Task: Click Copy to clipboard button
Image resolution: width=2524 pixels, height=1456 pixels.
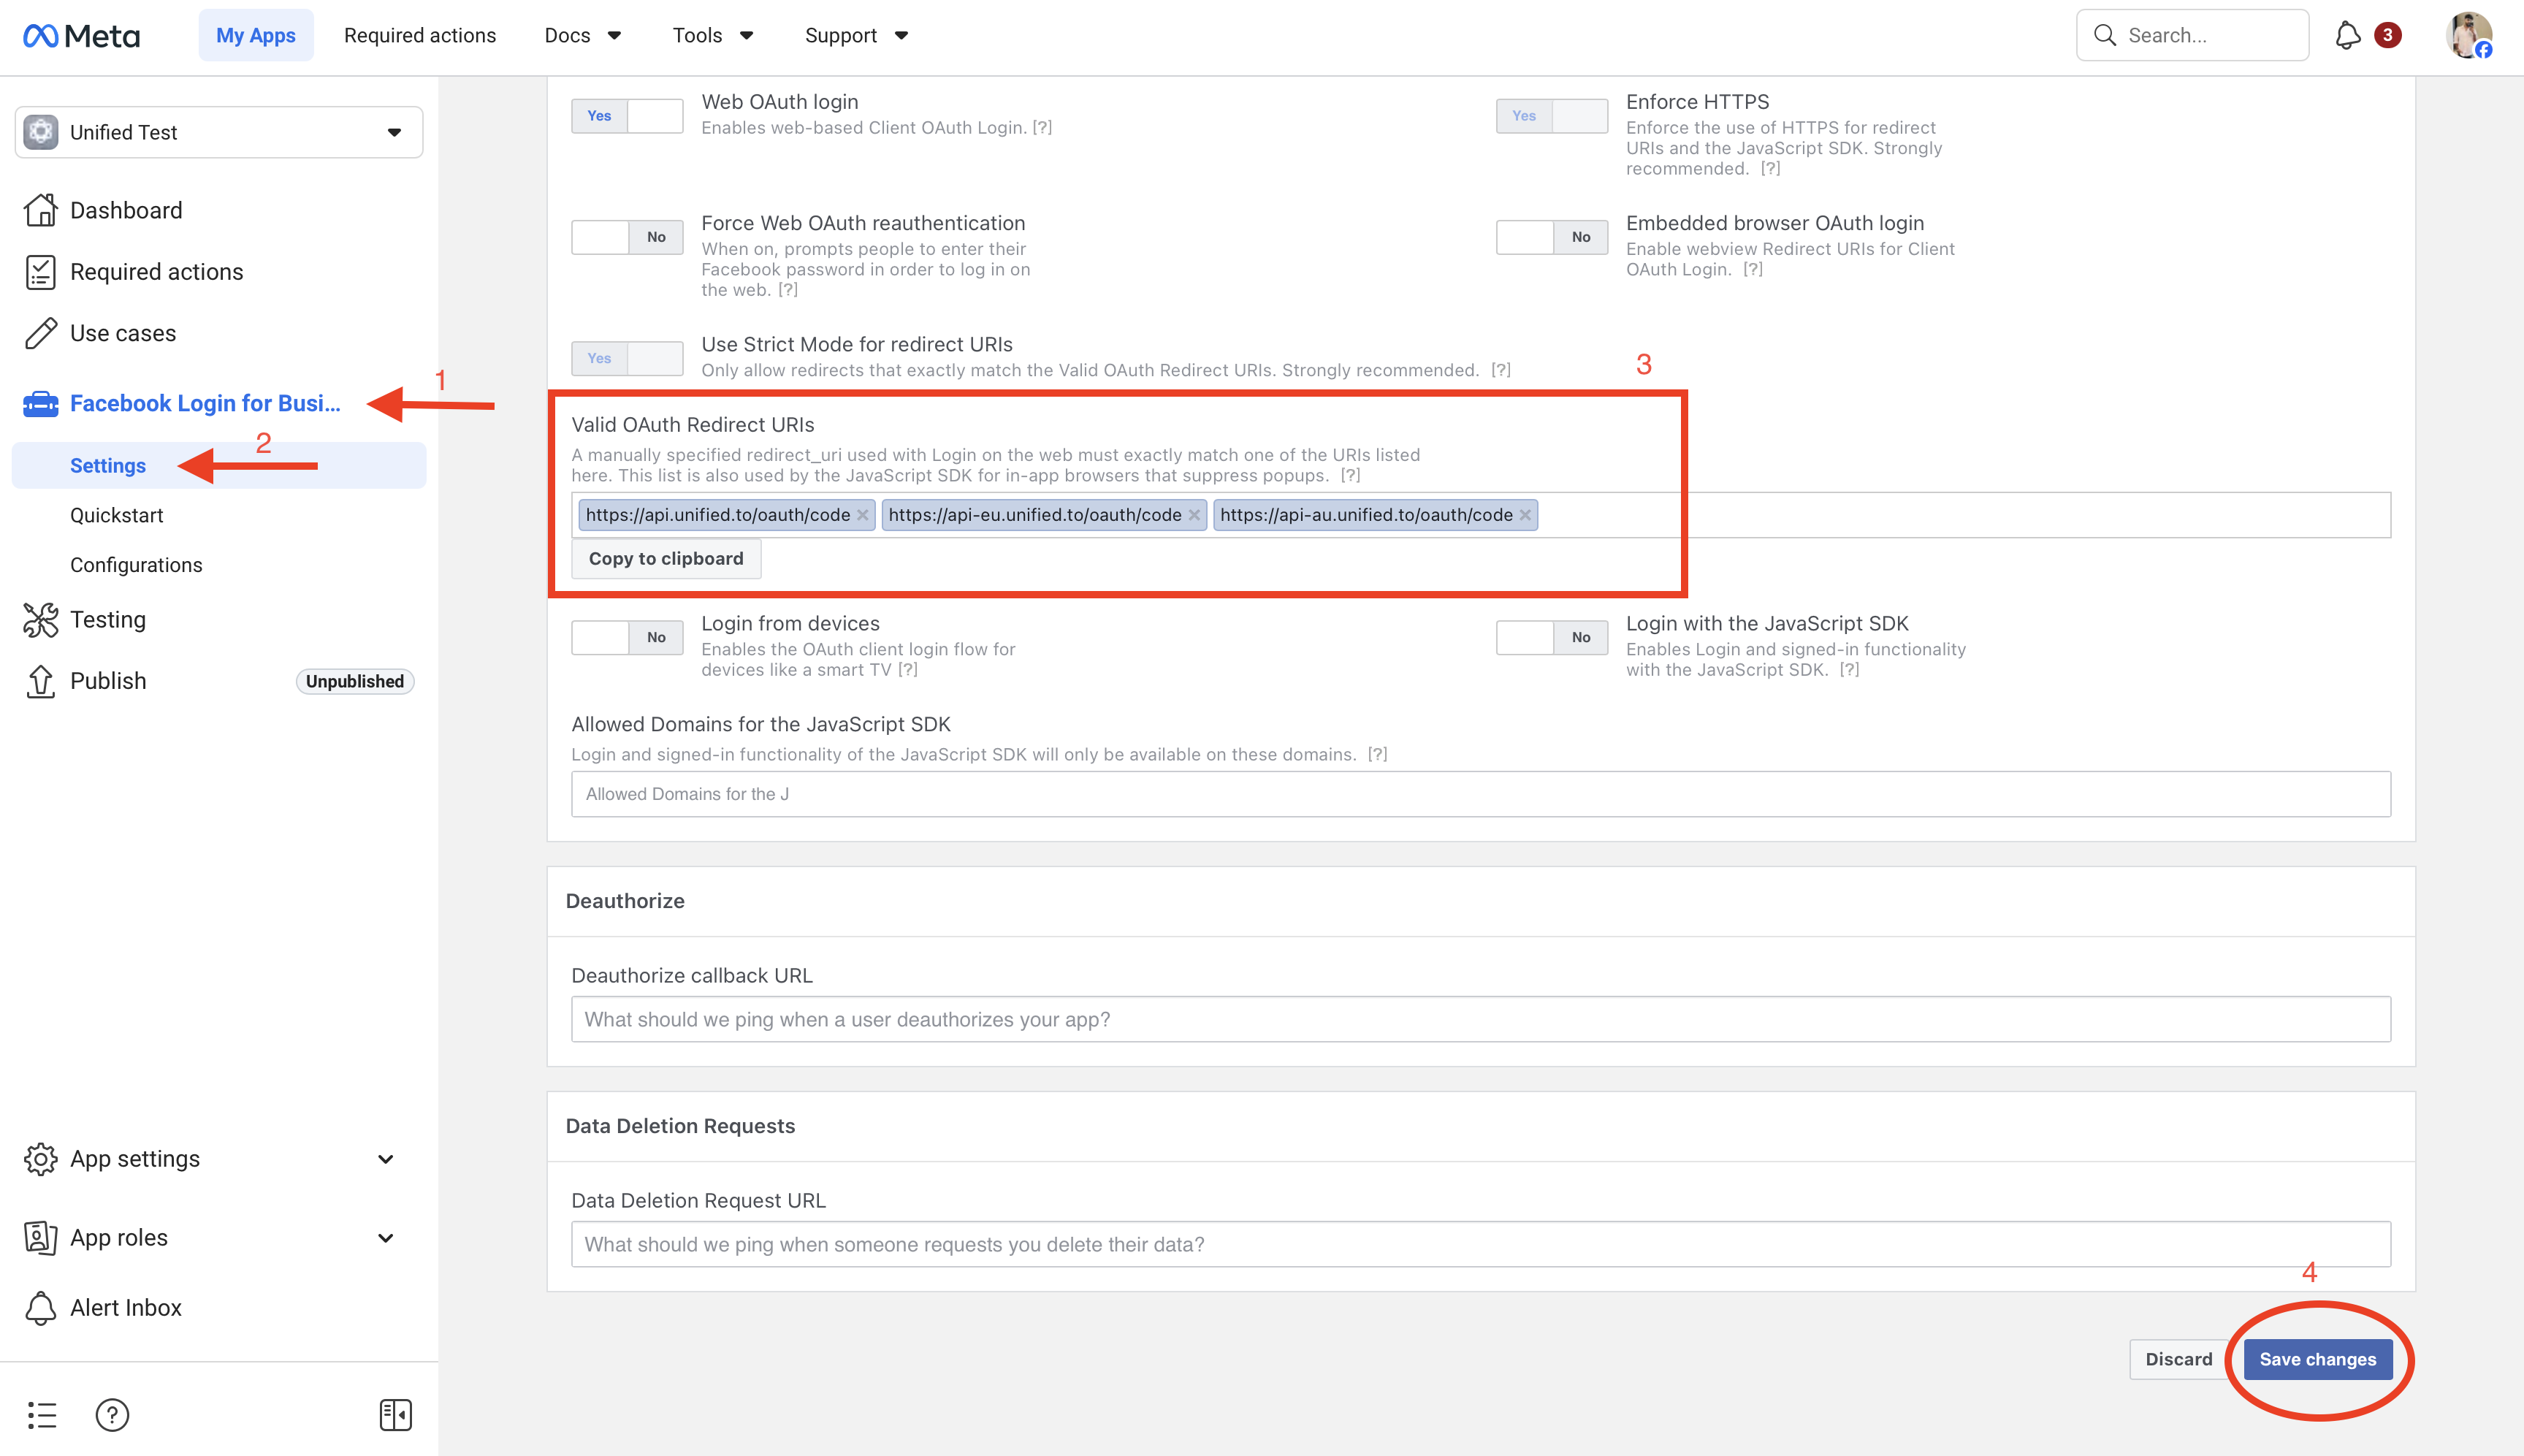Action: tap(666, 559)
